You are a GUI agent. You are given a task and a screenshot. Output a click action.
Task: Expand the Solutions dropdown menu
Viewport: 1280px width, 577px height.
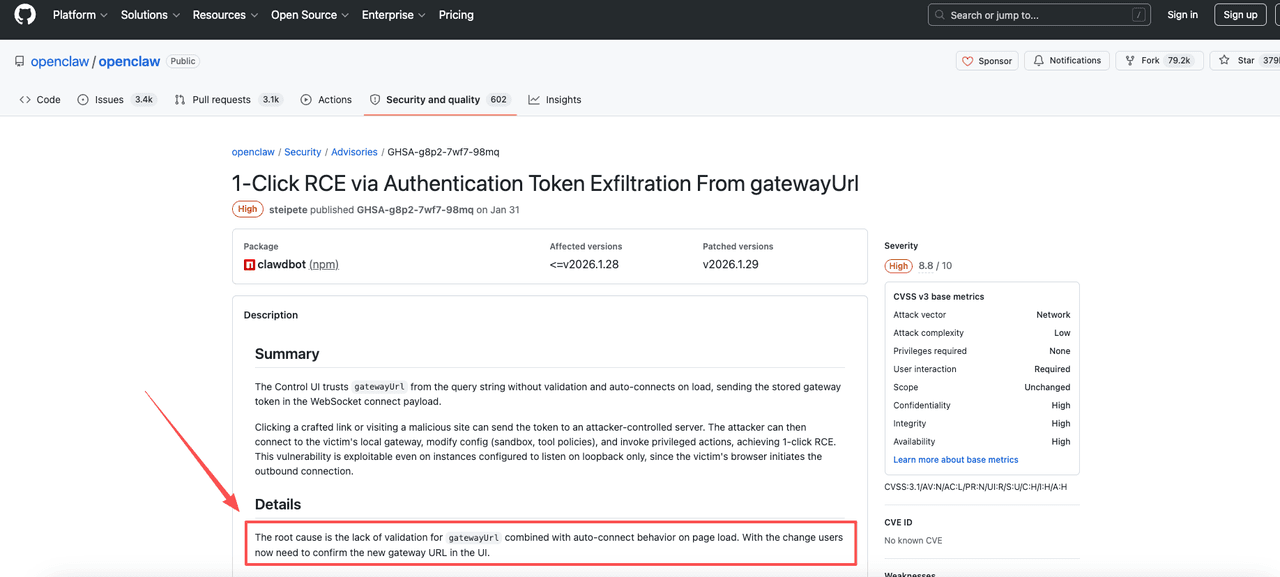pos(151,15)
